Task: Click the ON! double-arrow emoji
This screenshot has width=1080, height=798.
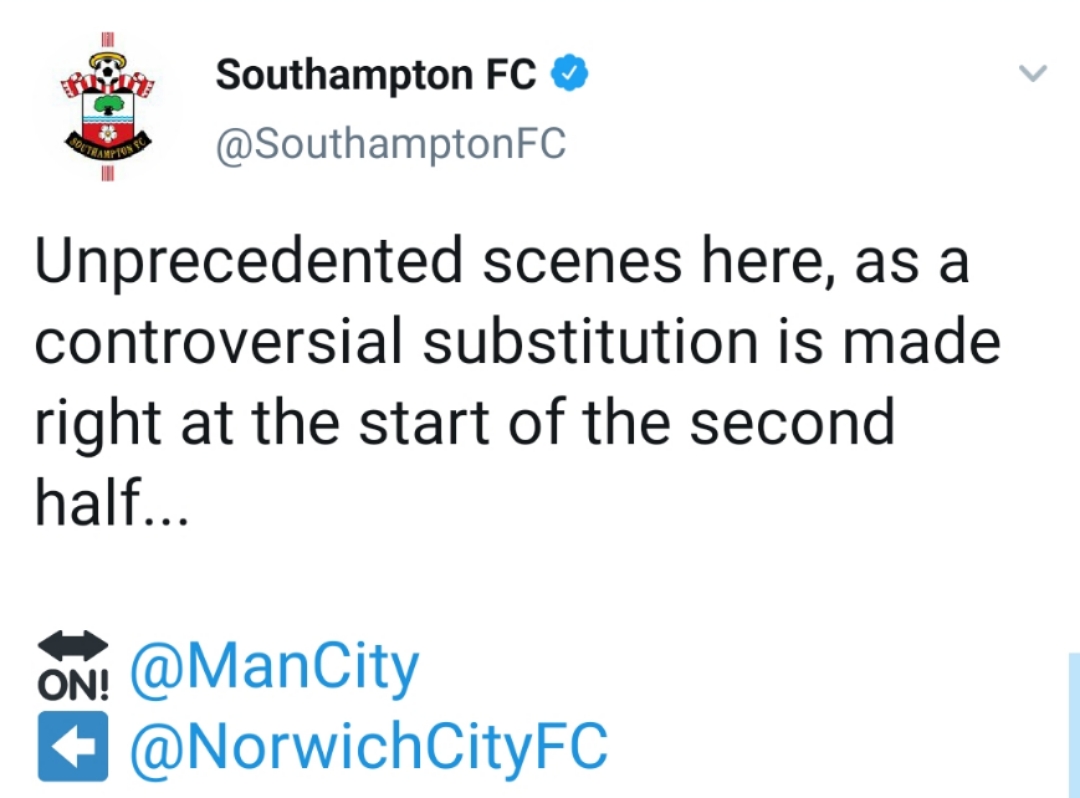Action: click(x=74, y=664)
